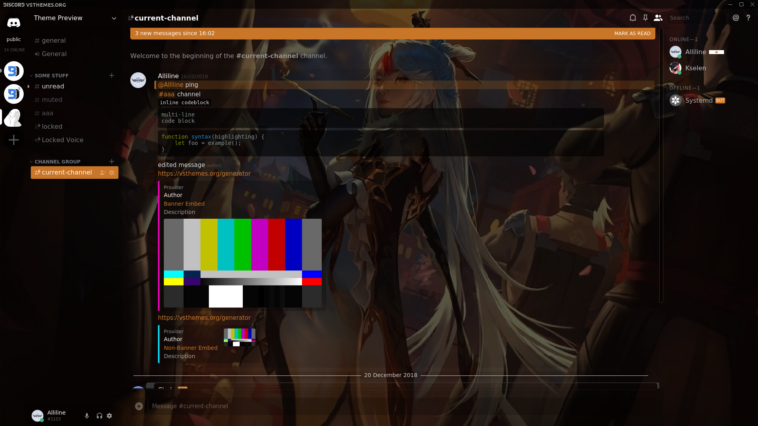Open the help question mark icon
Image resolution: width=758 pixels, height=426 pixels.
748,18
